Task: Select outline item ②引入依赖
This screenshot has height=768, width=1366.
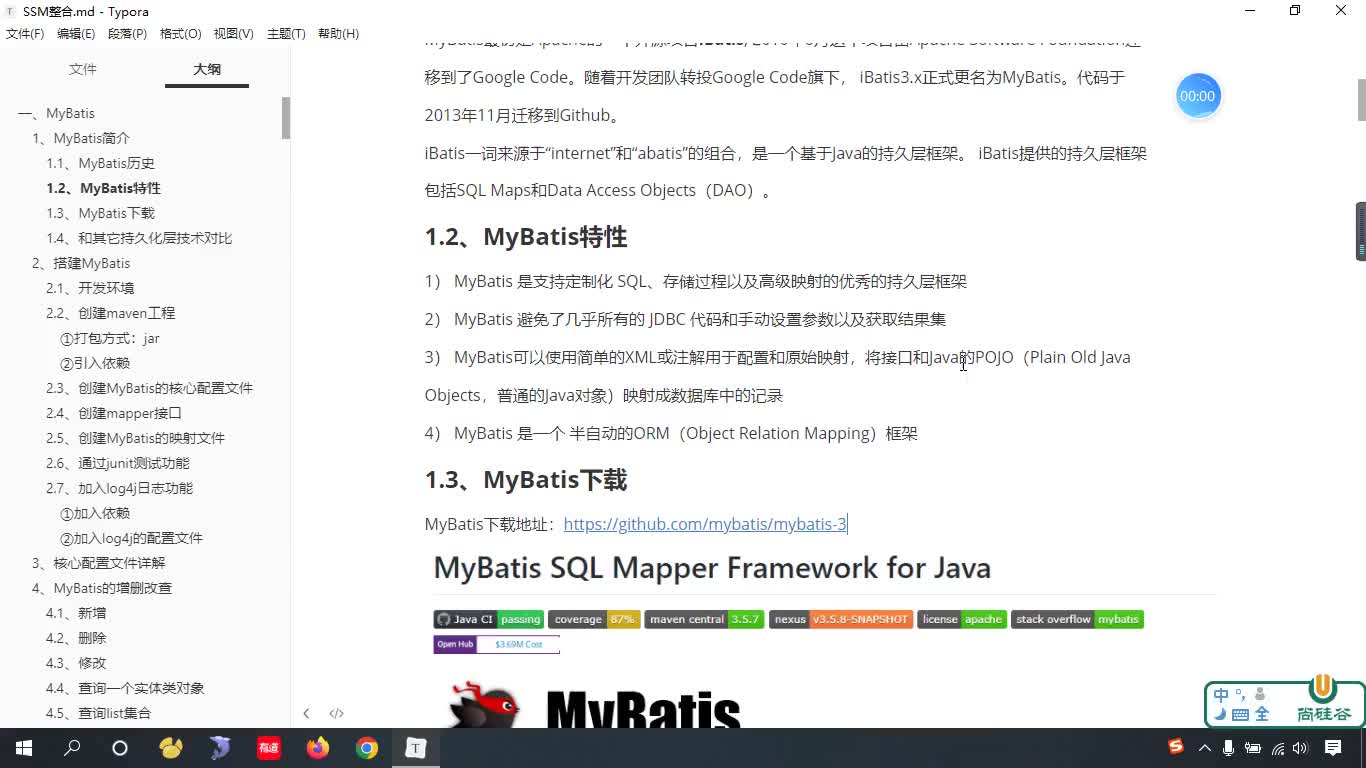Action: coord(95,363)
